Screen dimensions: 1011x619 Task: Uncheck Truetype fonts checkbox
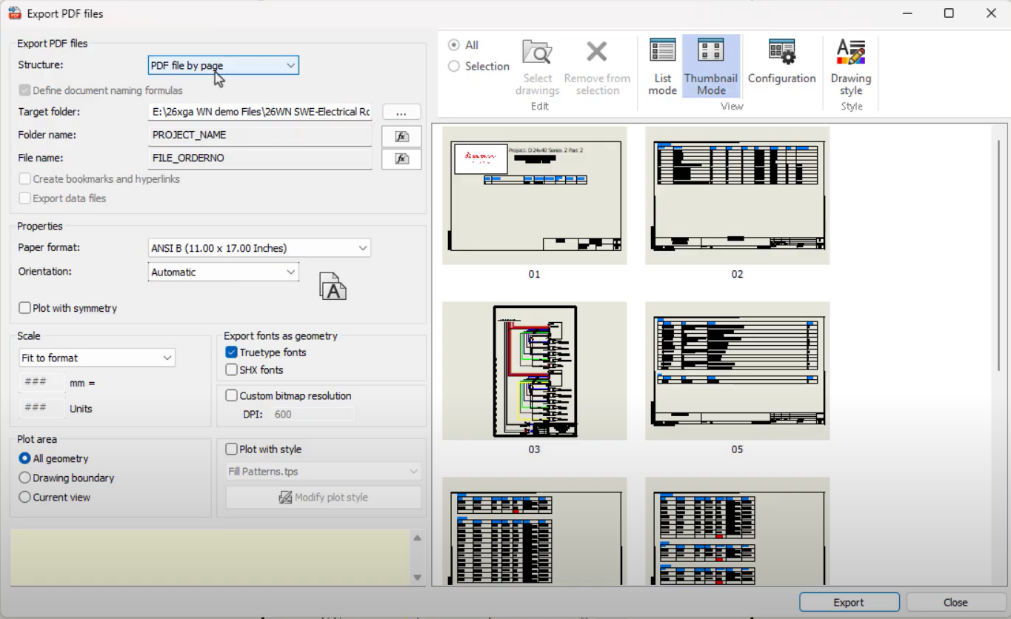232,352
